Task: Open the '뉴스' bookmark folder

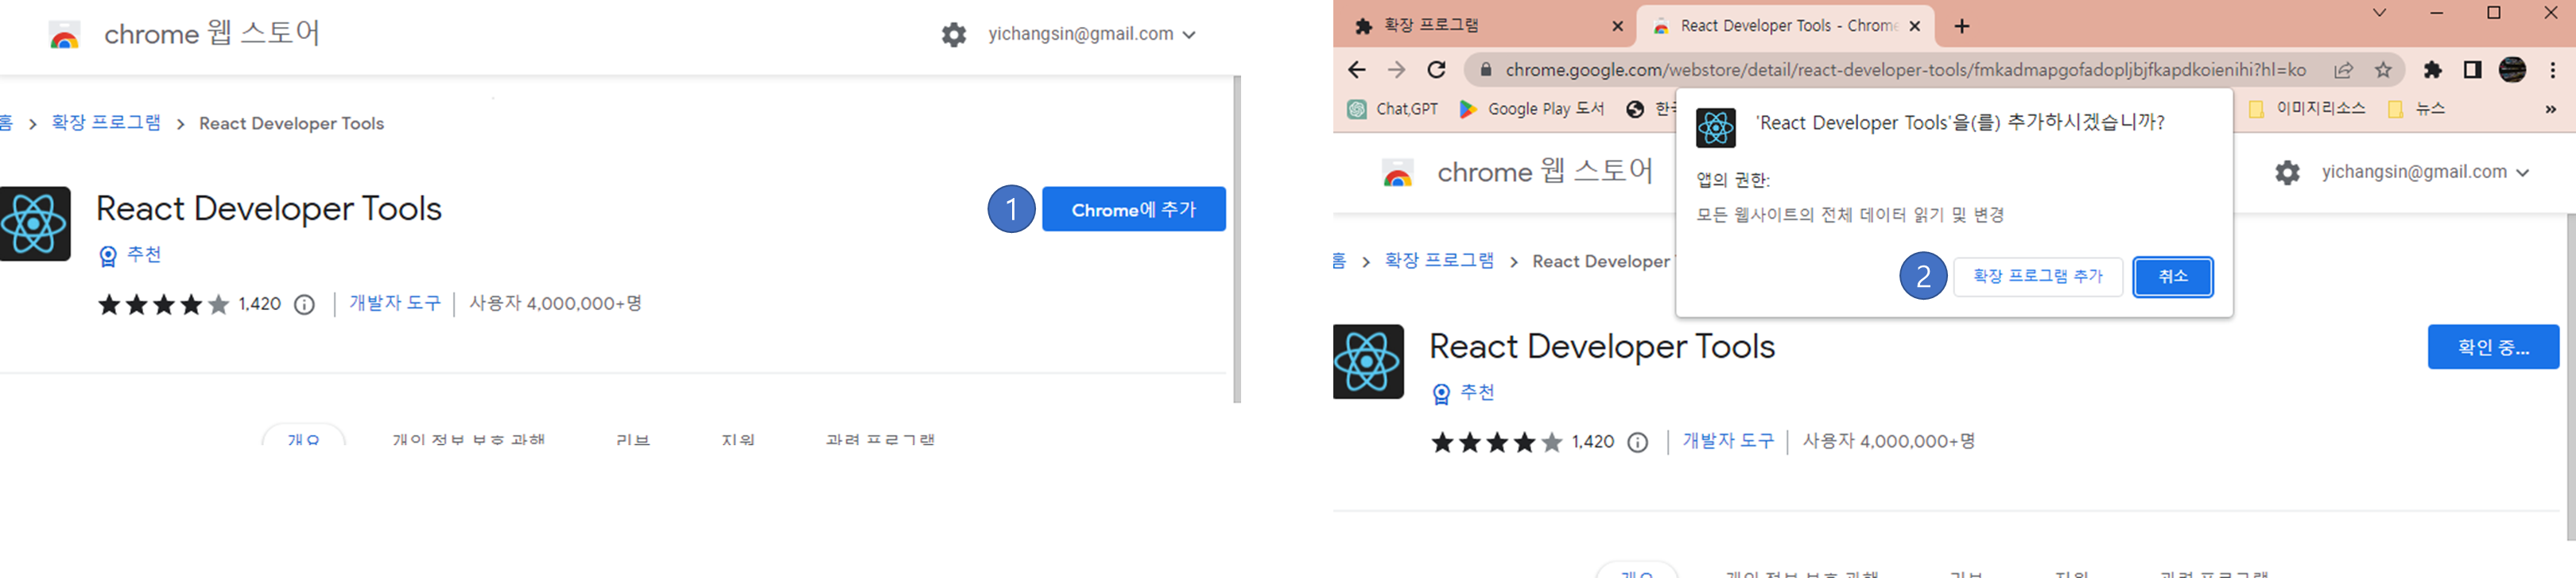Action: [x=2415, y=109]
